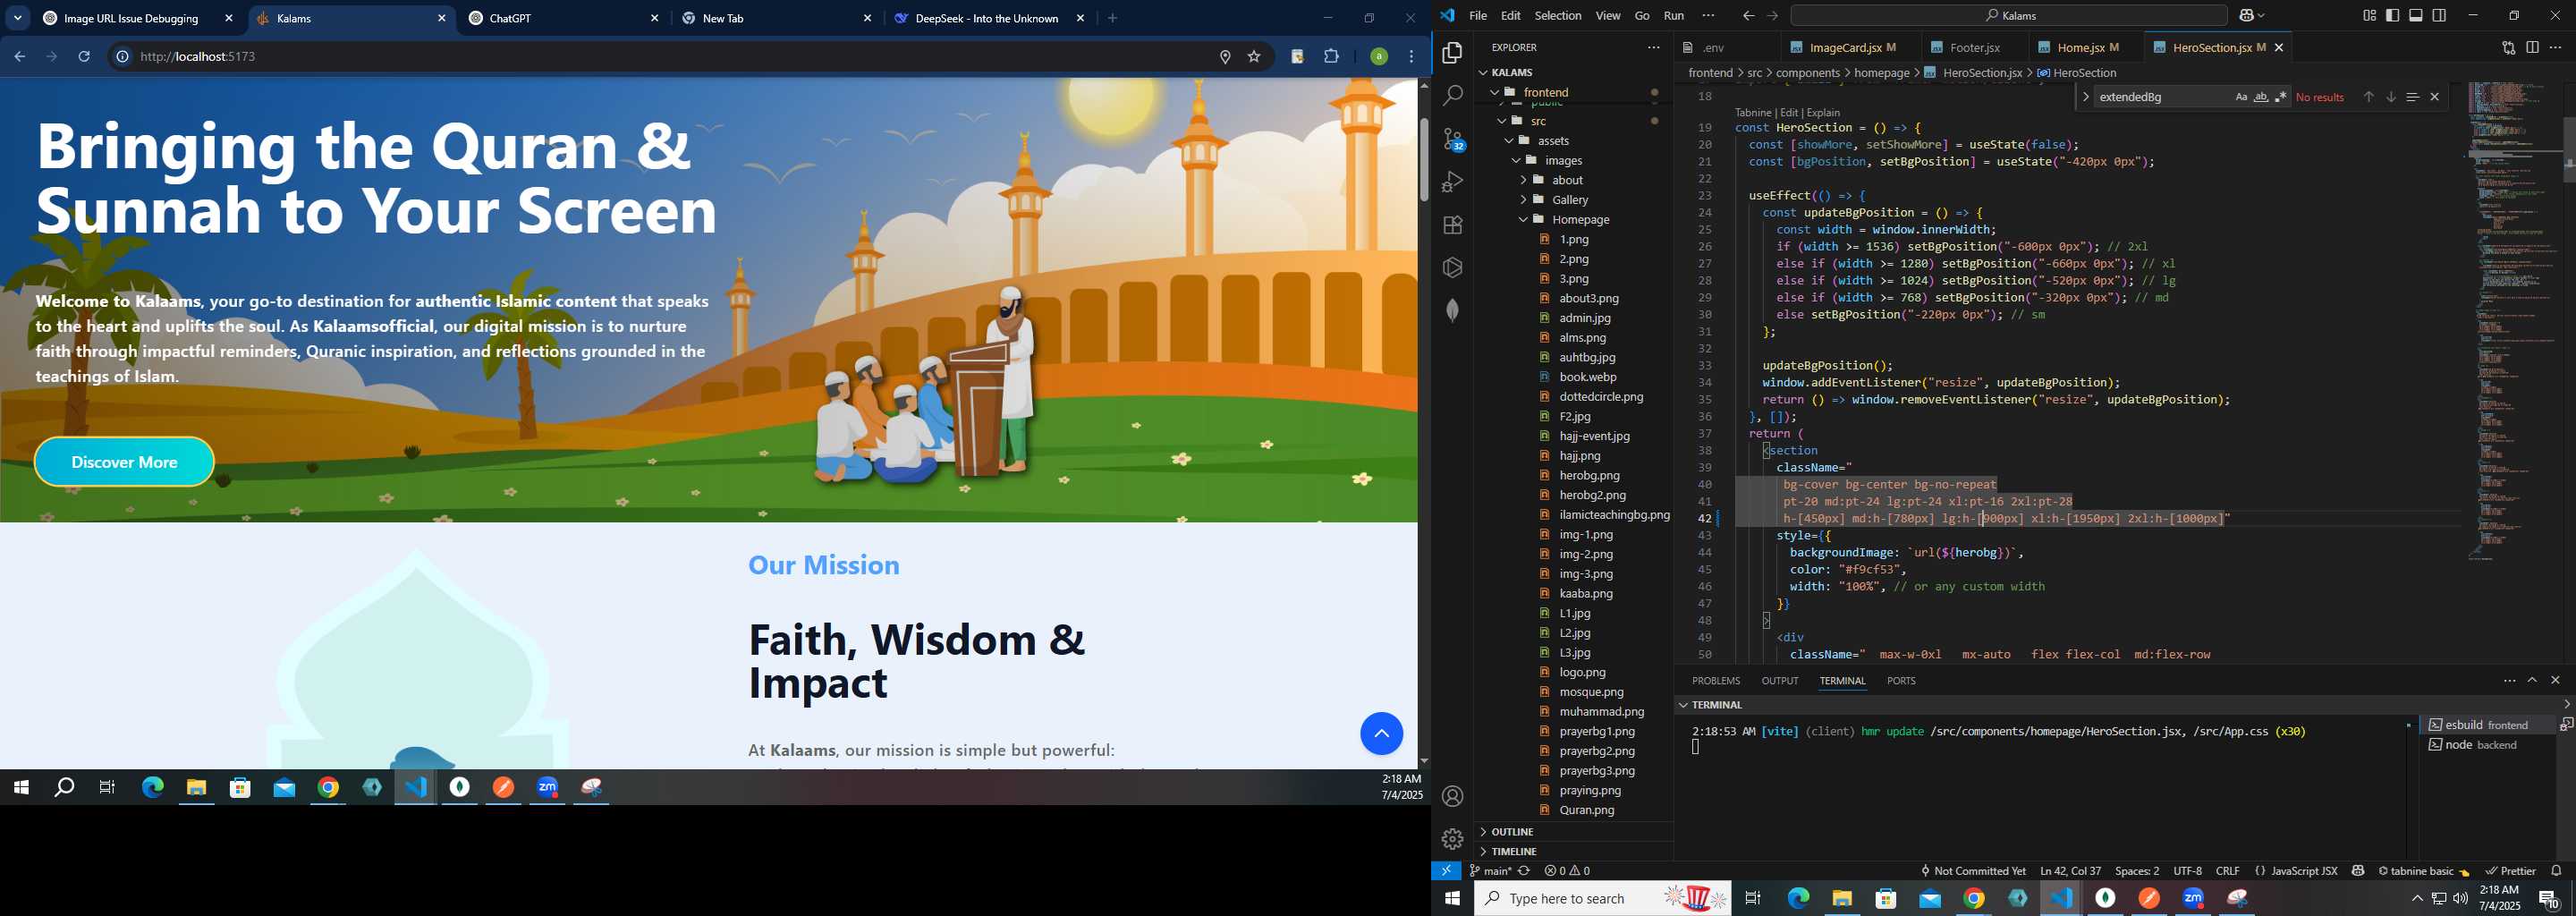Open the Search view in VS Code activity bar
Viewport: 2576px width, 916px height.
point(1452,96)
